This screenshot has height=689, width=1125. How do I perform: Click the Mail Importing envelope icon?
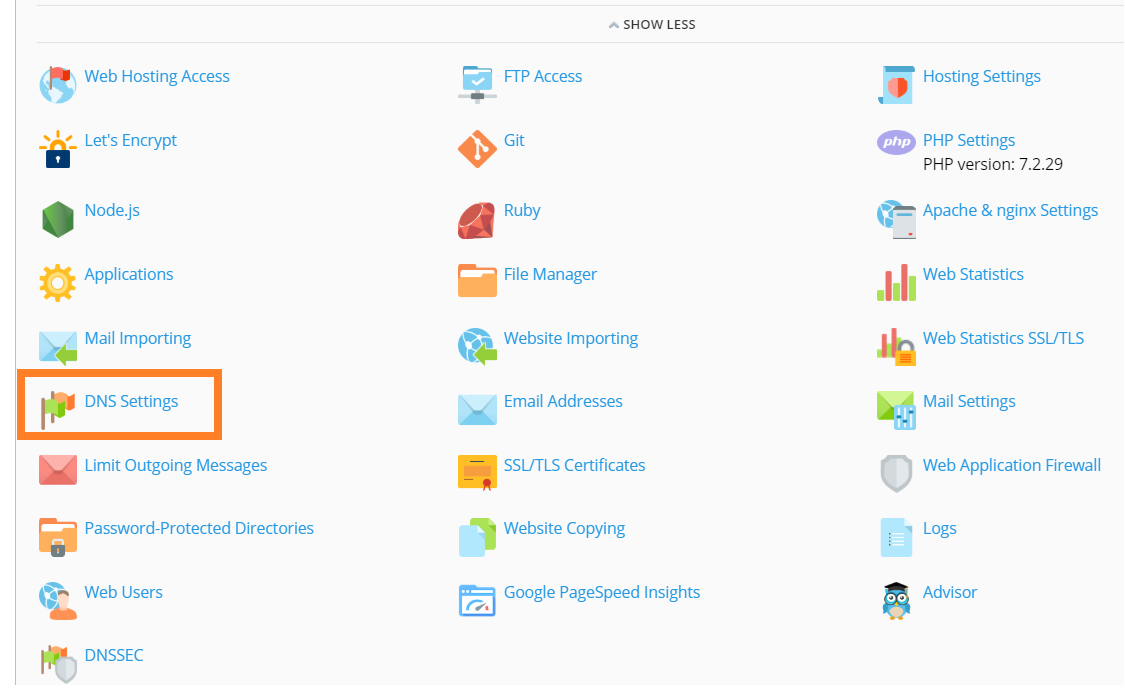[x=57, y=347]
